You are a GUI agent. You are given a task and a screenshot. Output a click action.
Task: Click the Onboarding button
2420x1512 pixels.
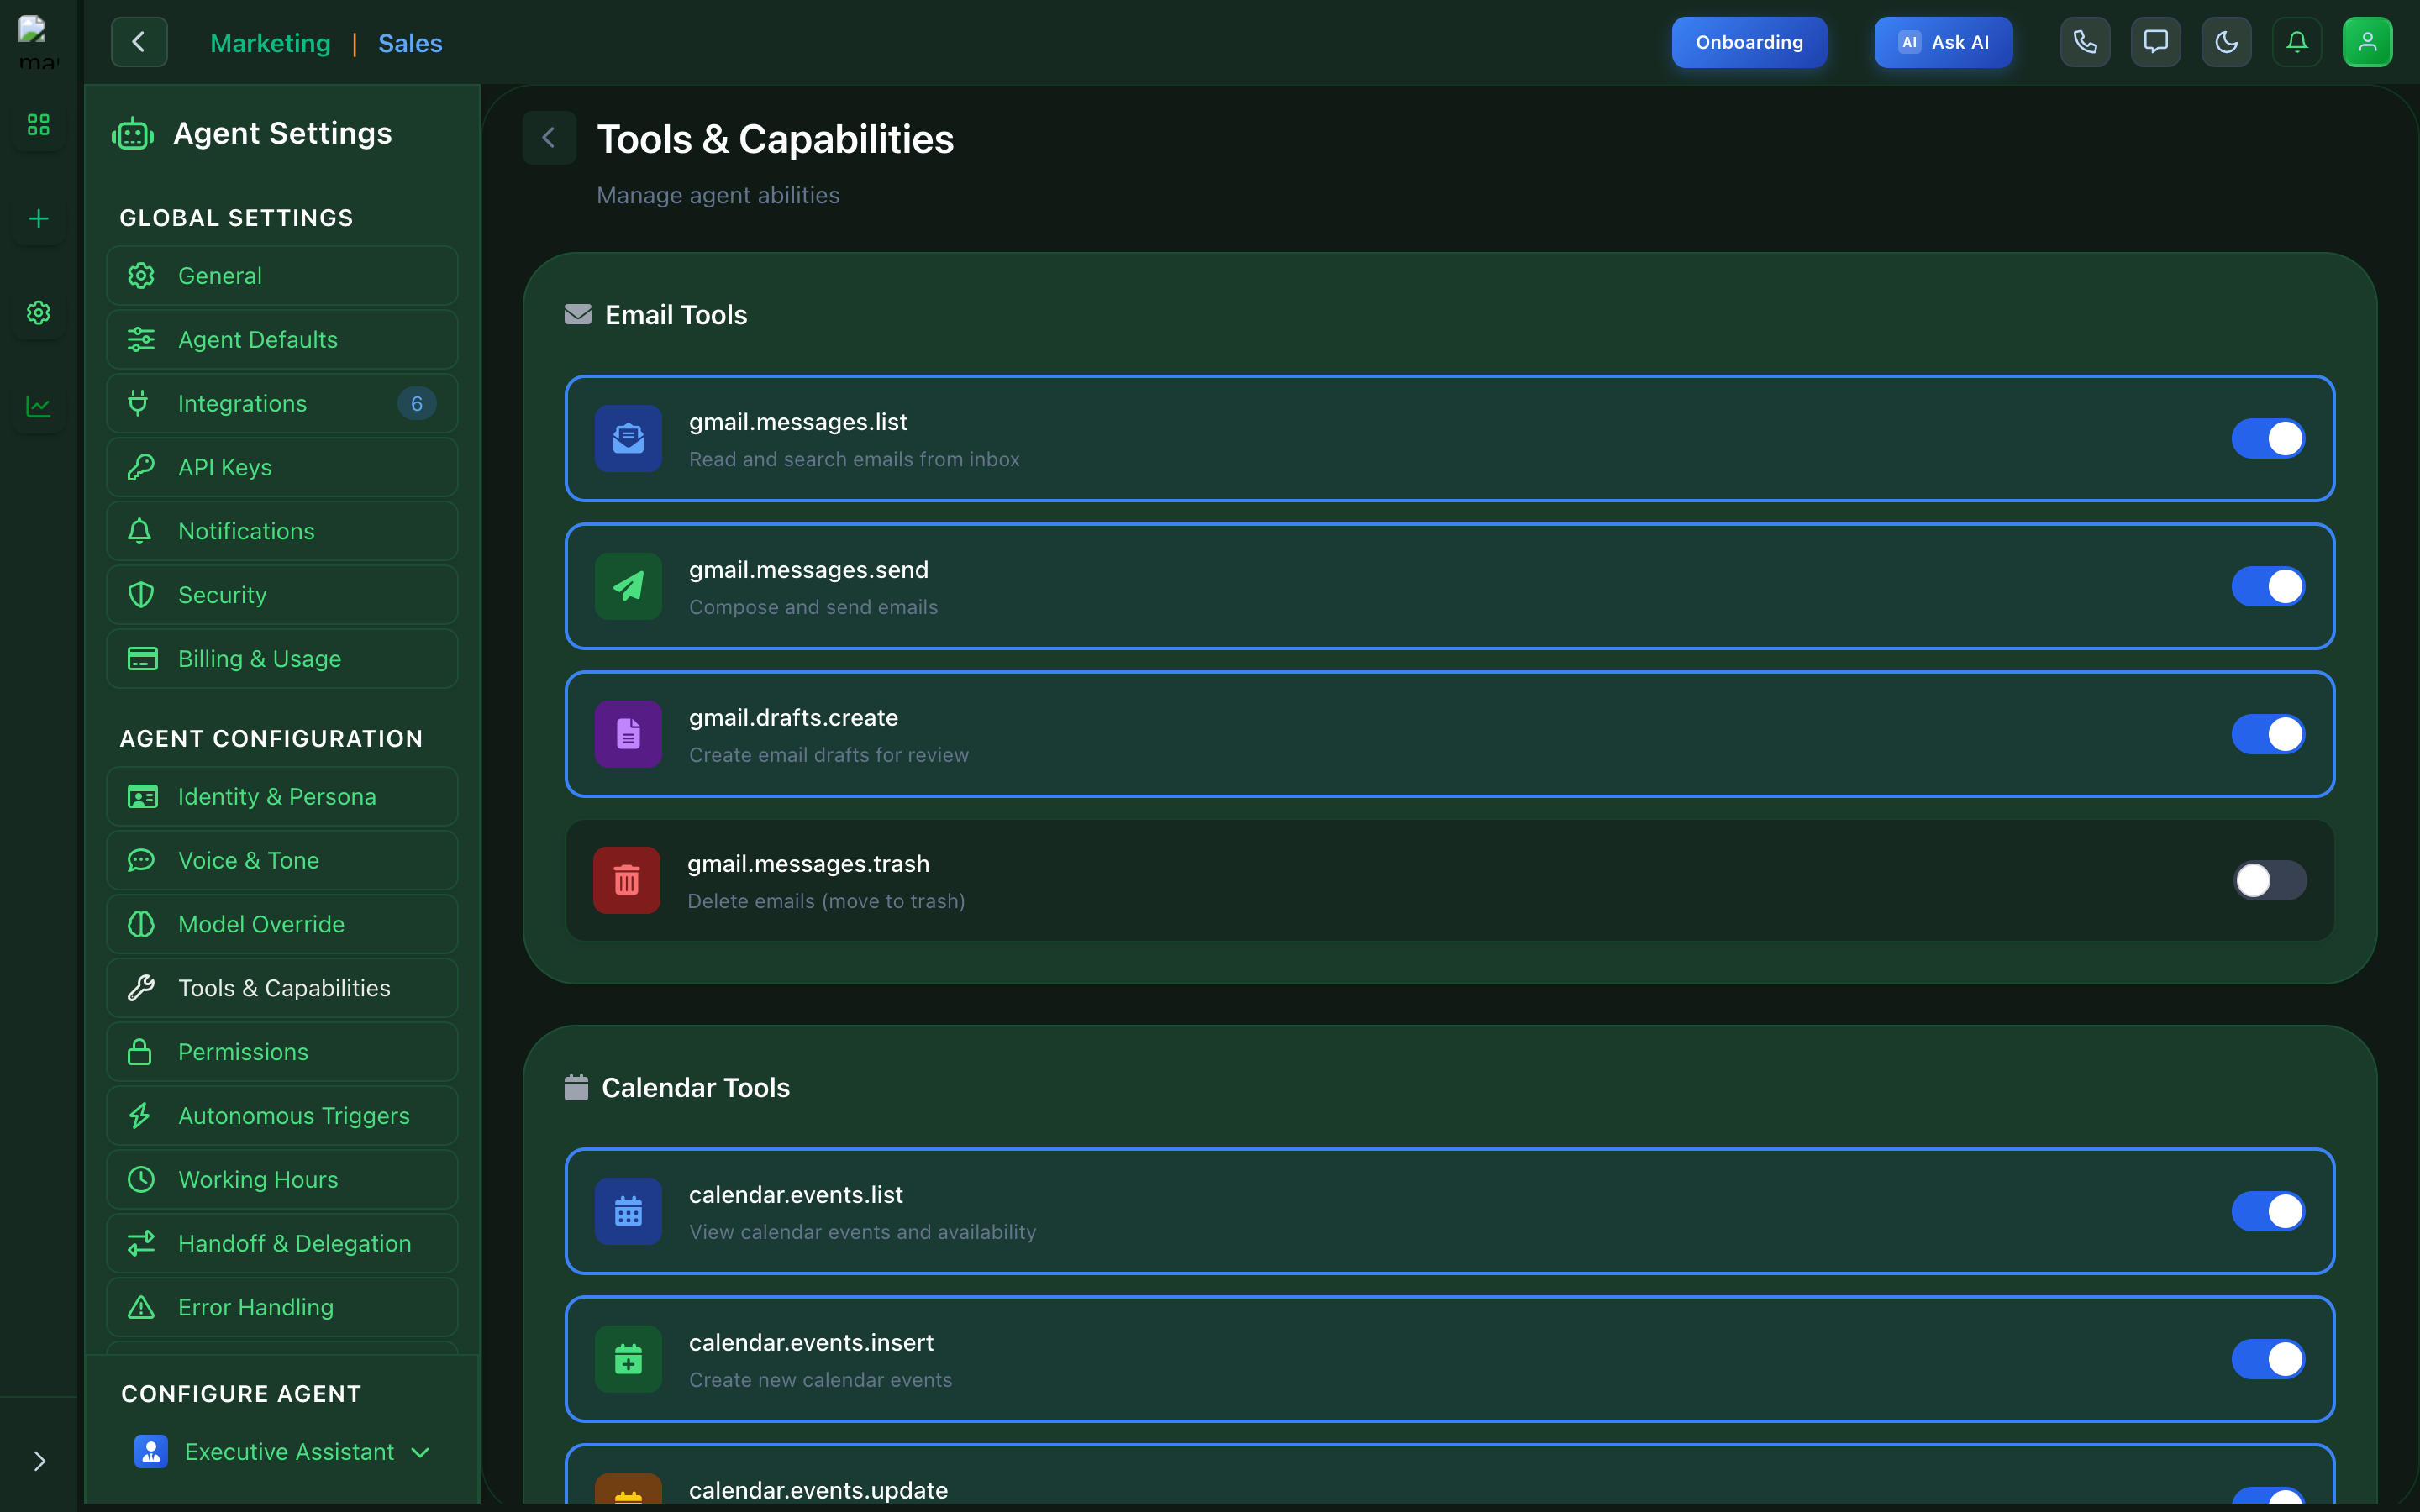pos(1749,42)
